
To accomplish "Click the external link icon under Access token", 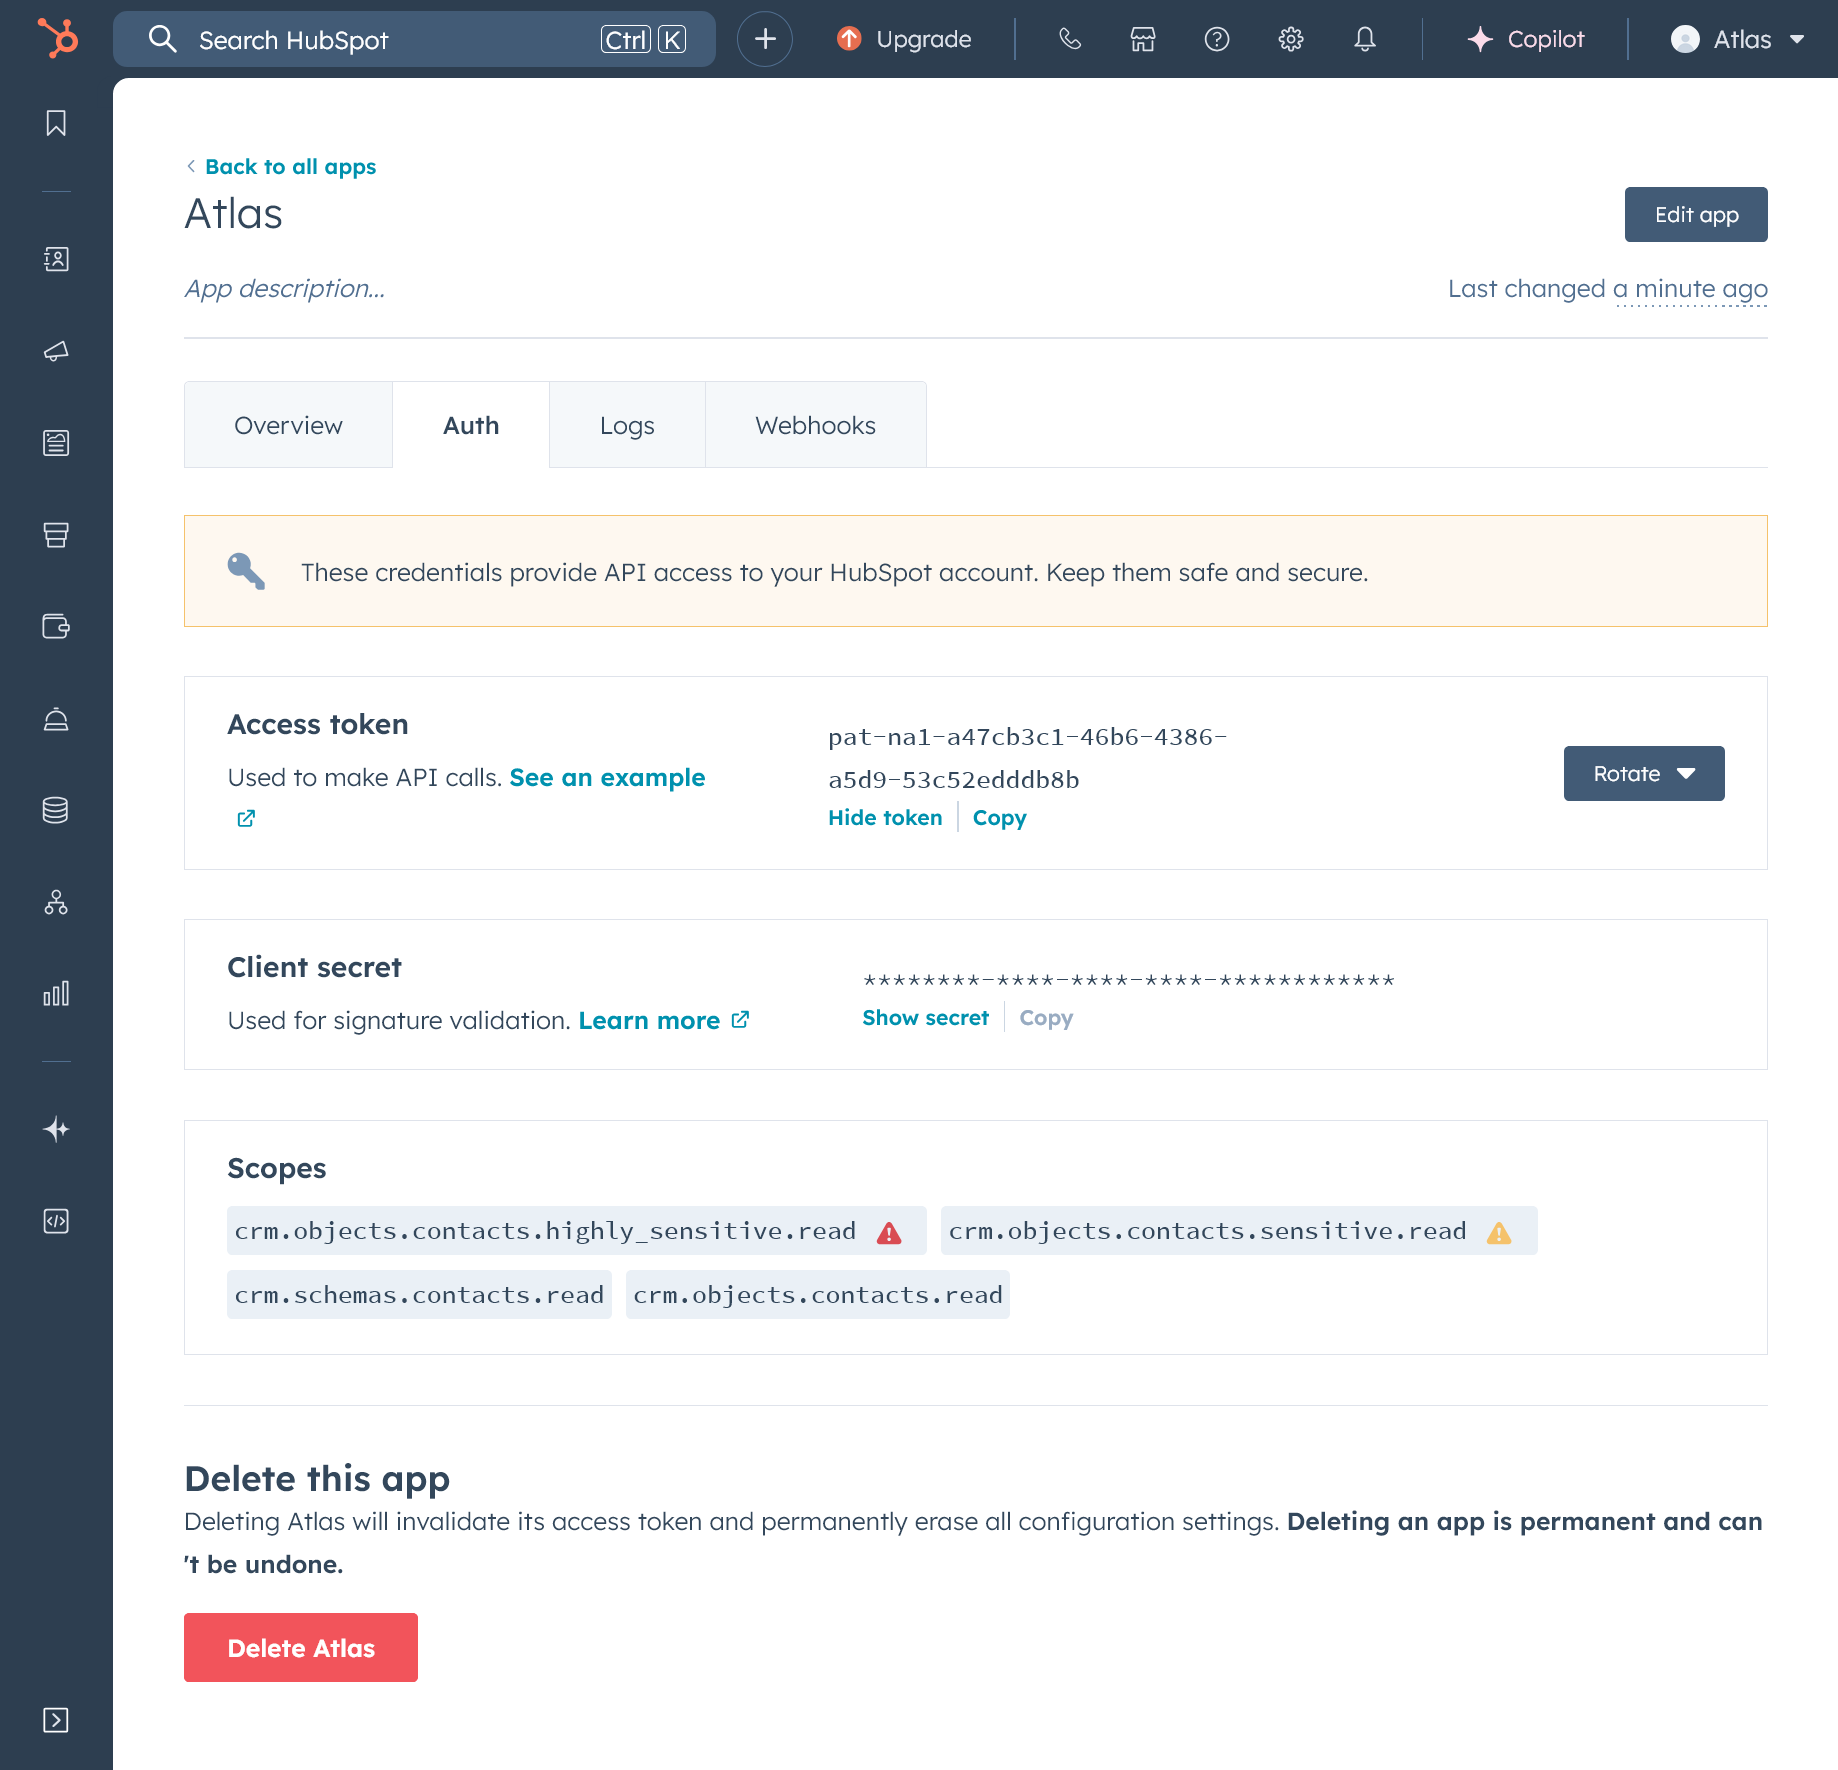I will point(246,818).
